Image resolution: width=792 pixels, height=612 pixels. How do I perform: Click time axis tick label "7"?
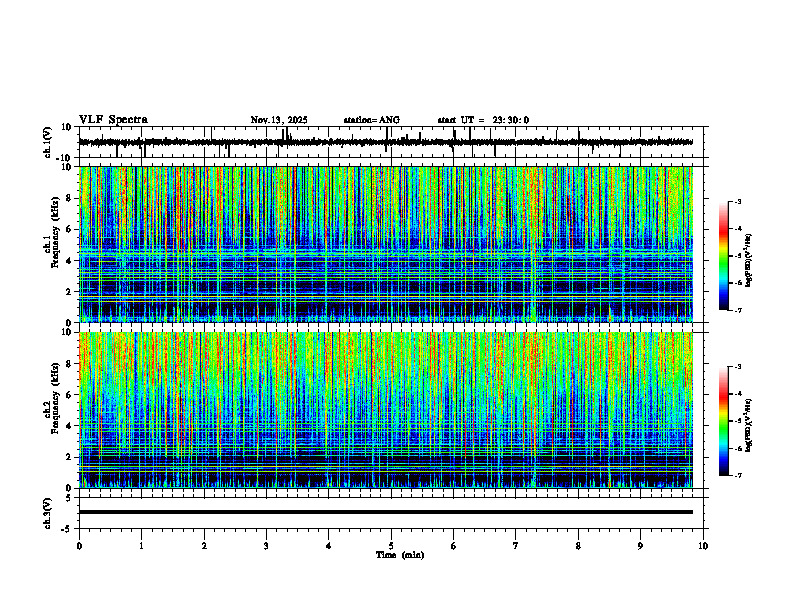(516, 546)
